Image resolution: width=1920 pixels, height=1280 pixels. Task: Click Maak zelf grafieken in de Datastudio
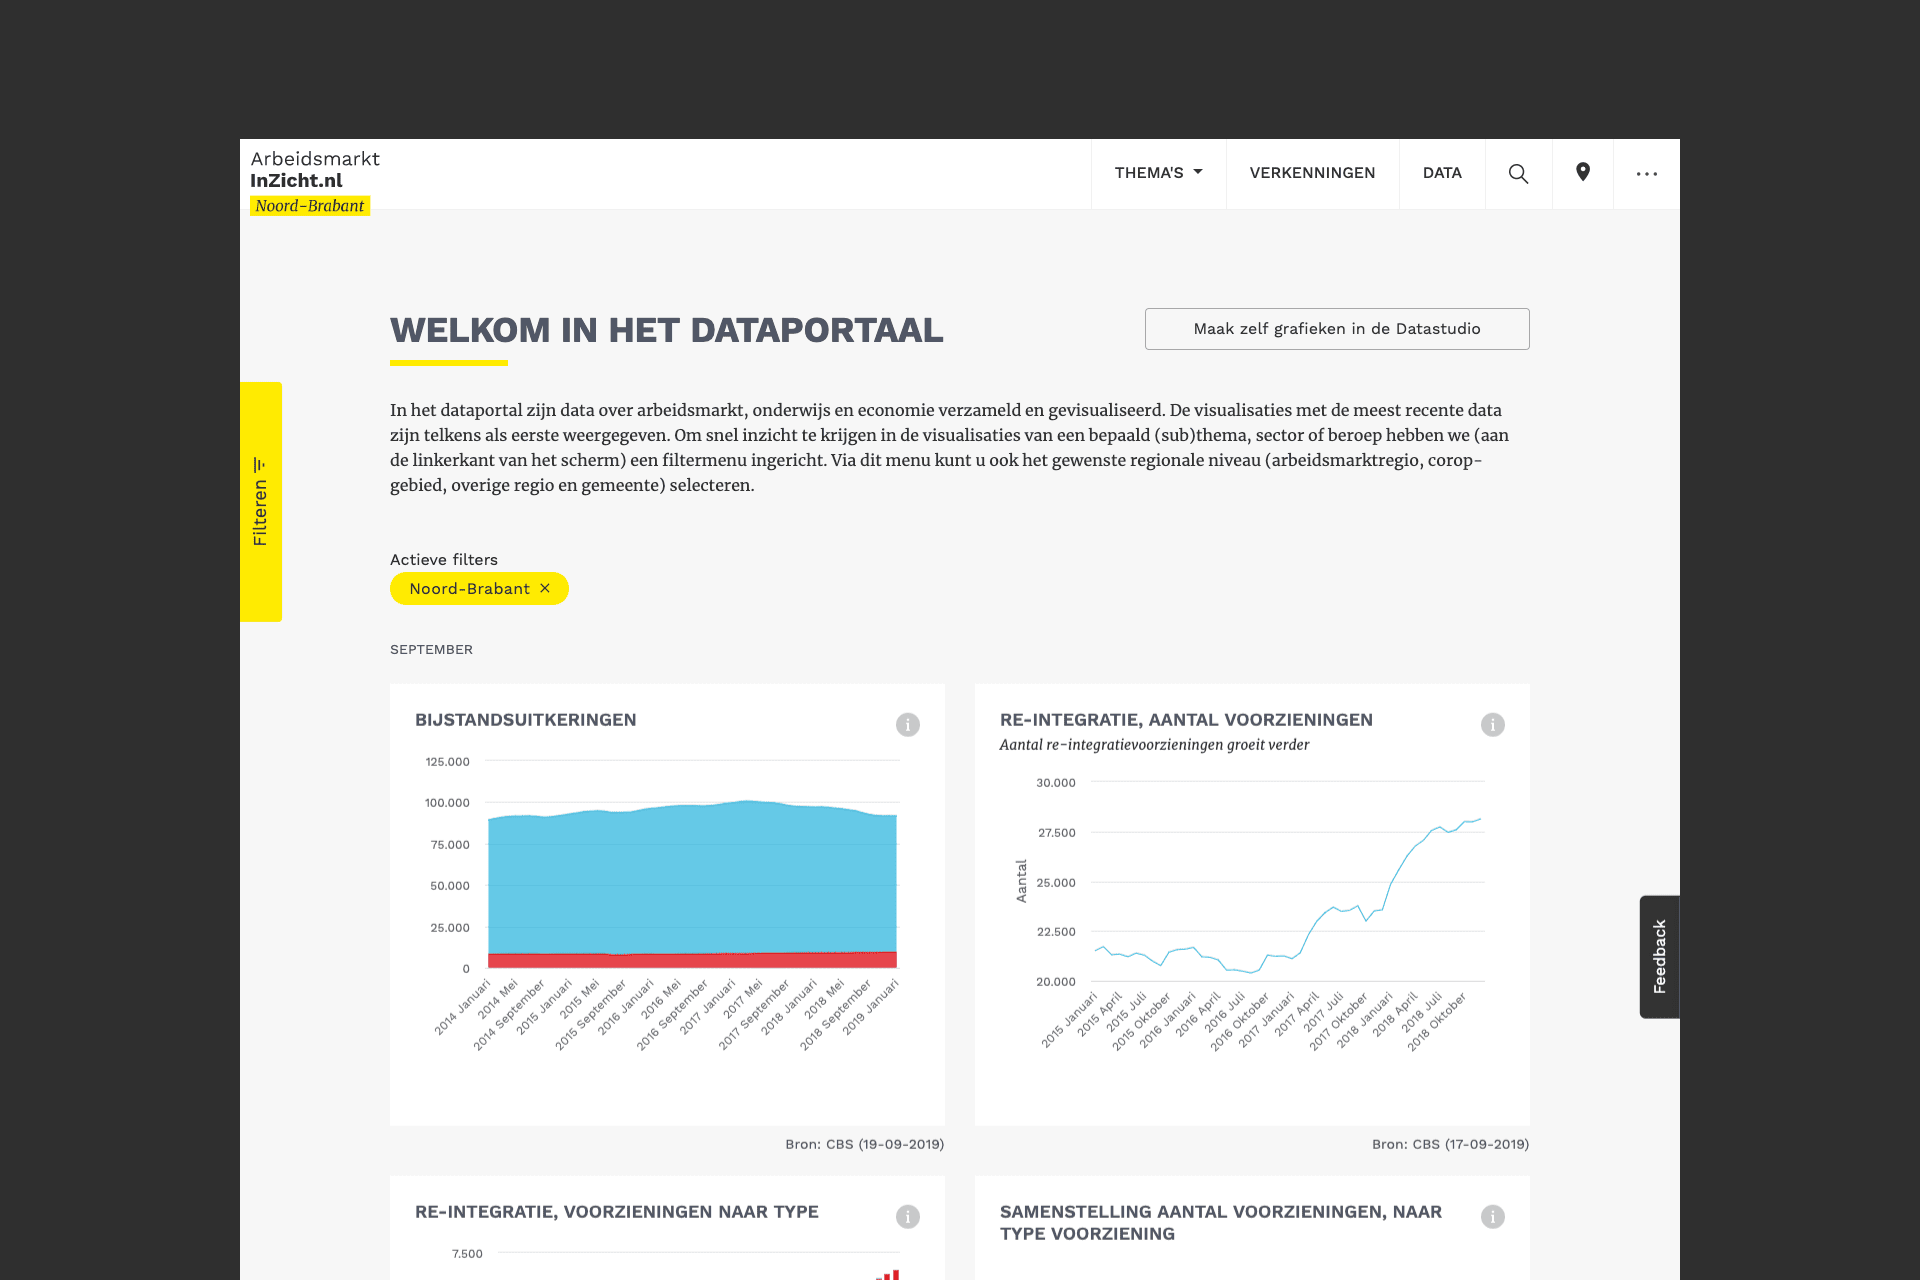(x=1336, y=329)
